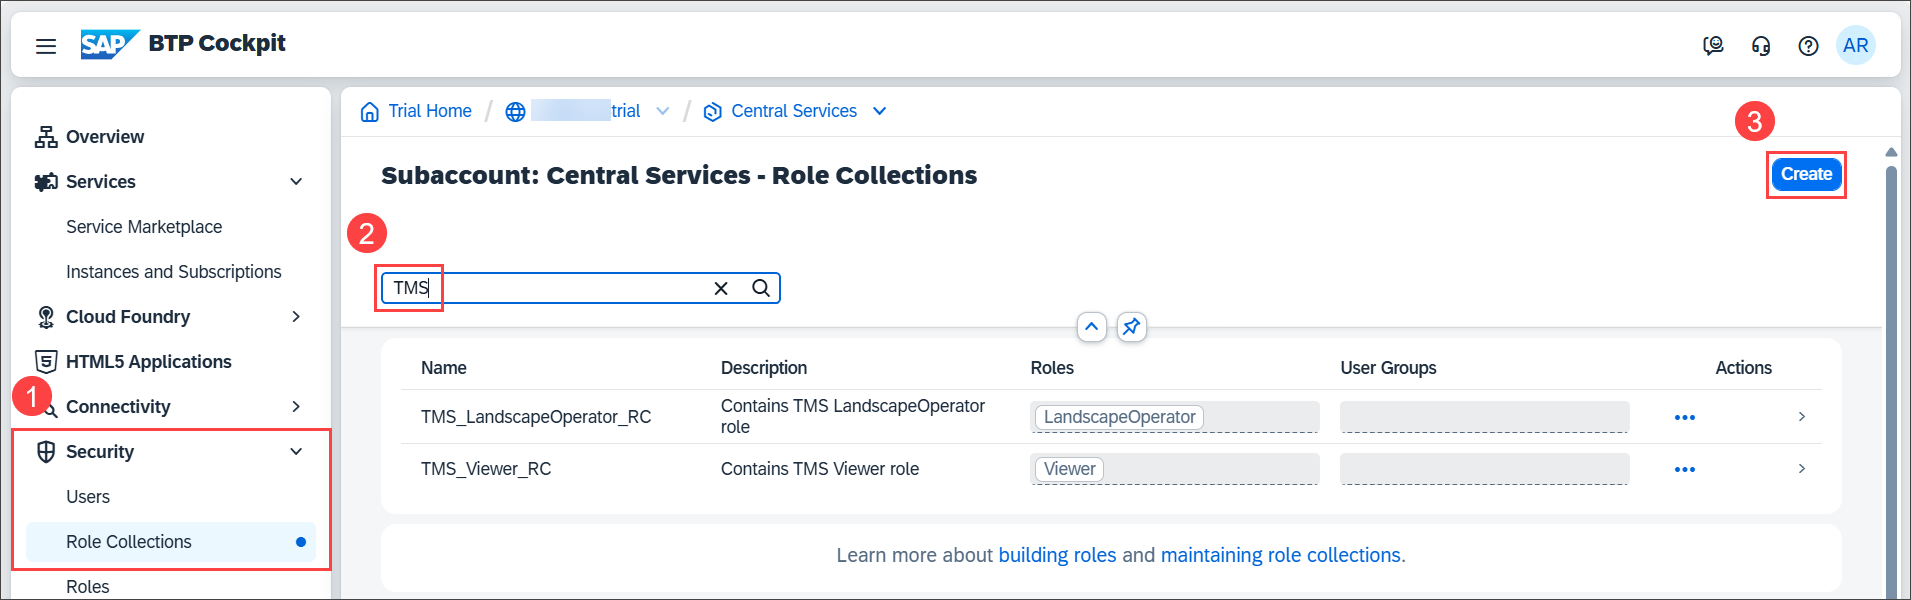1911x600 pixels.
Task: Open the trial global account dropdown
Action: click(x=662, y=111)
